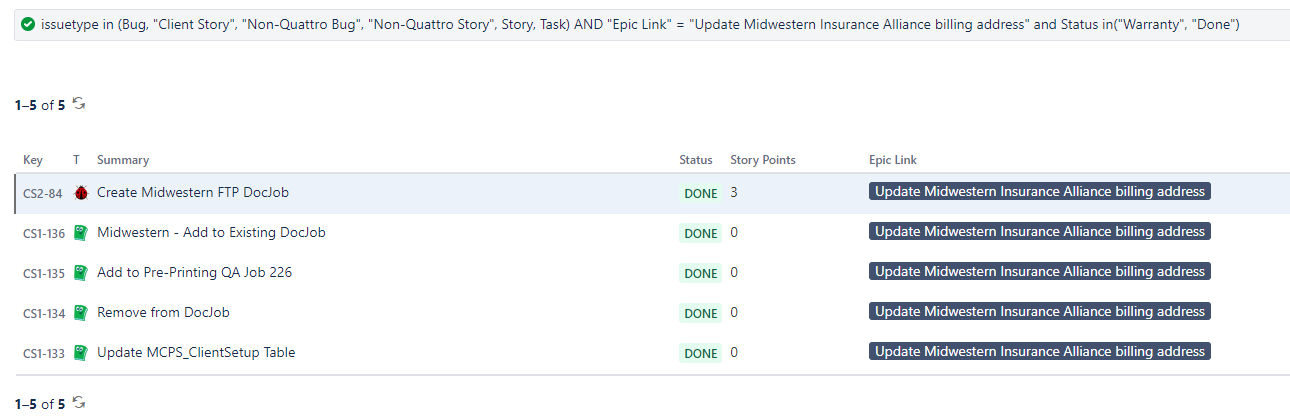Open 'Update MCPS_ClientSetup Table' summary
1290x420 pixels.
[196, 352]
